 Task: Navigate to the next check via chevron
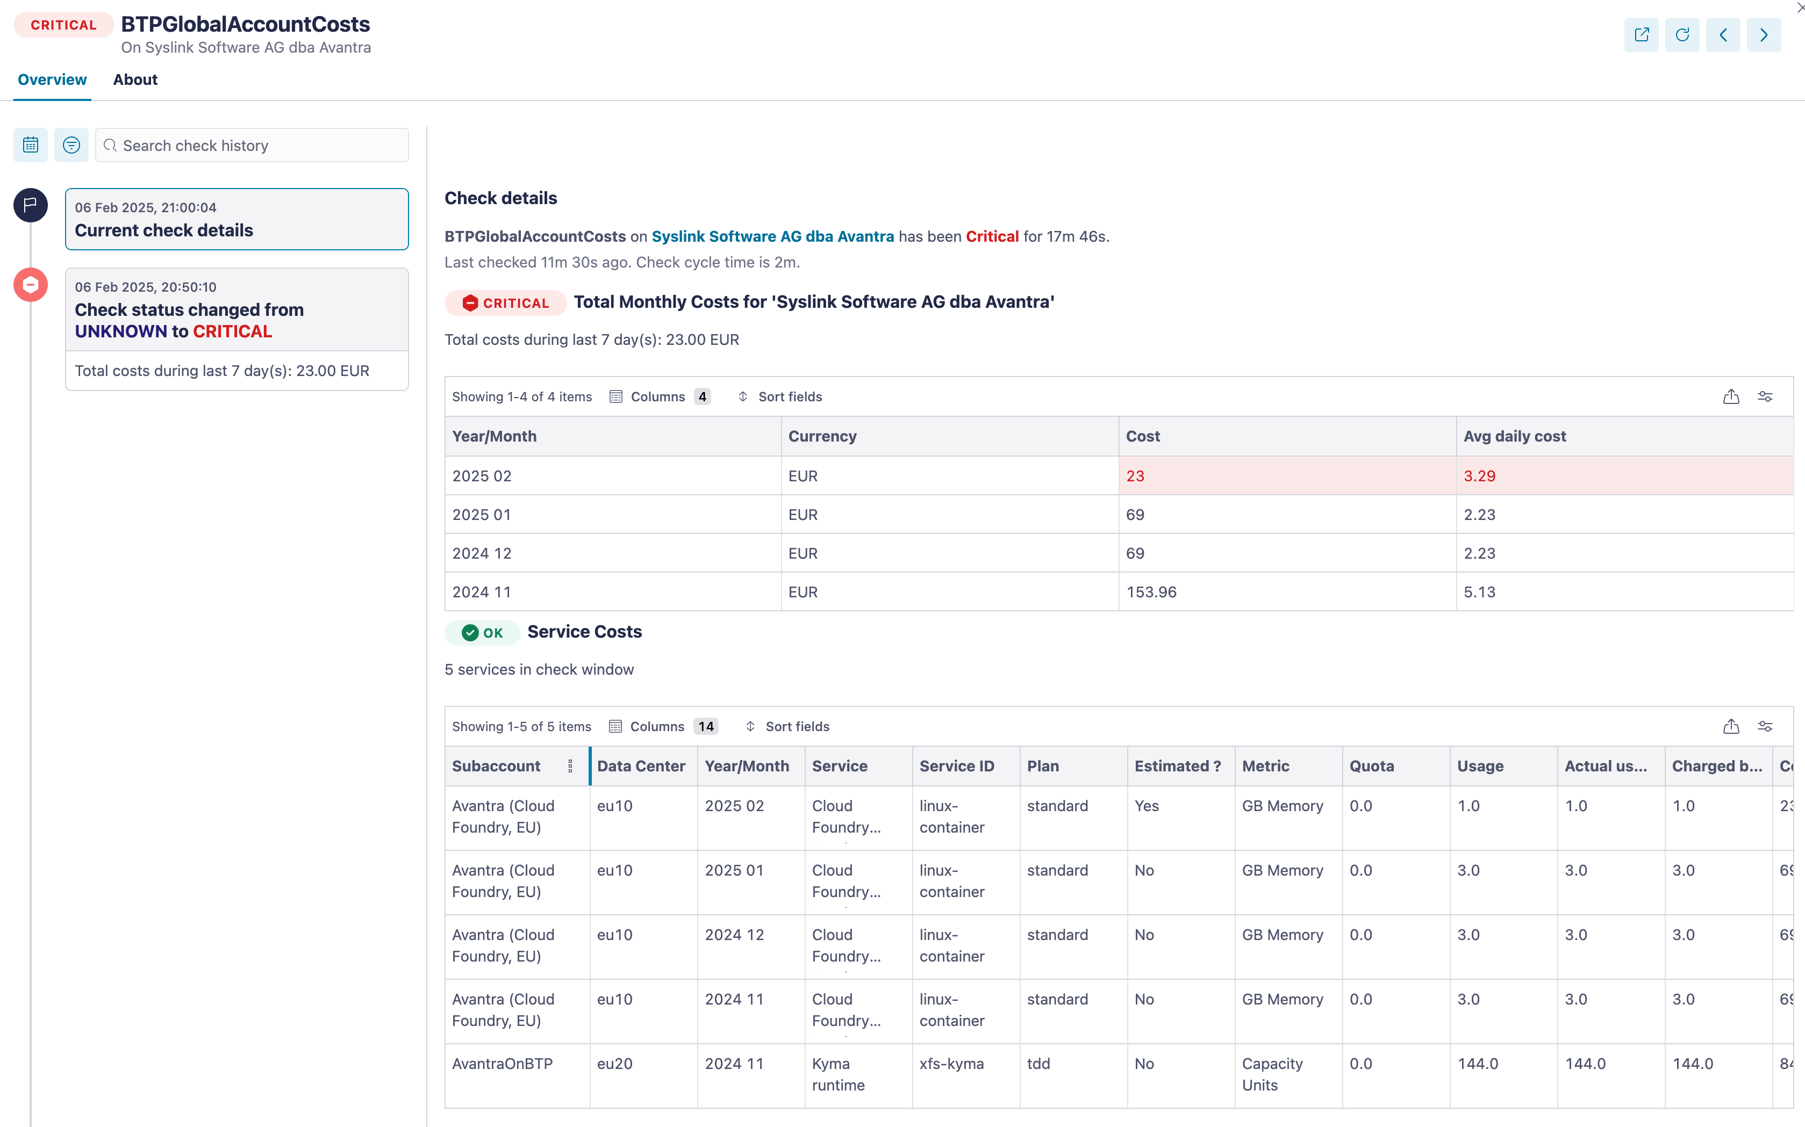coord(1764,34)
